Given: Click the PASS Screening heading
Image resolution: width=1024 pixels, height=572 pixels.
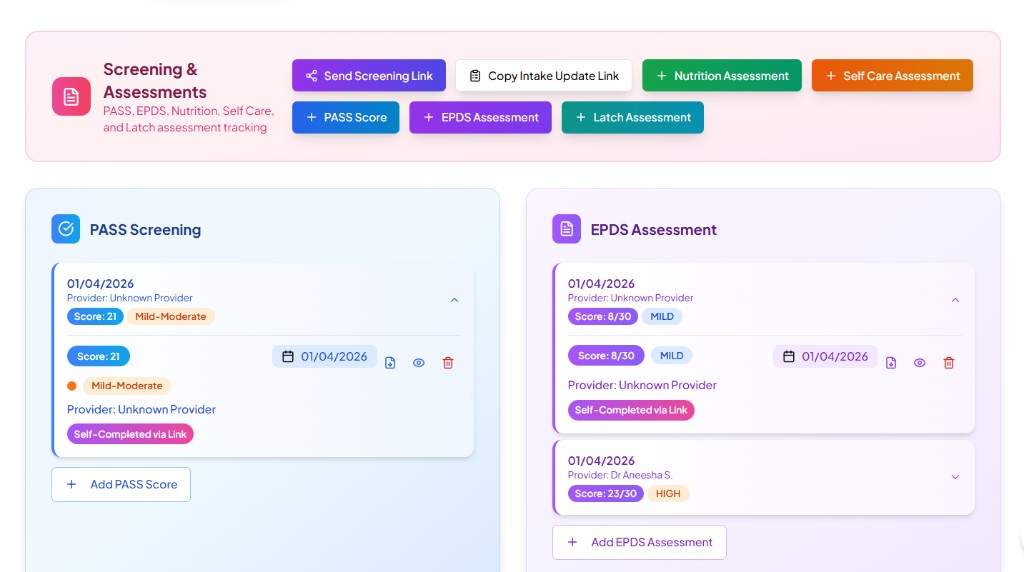Looking at the screenshot, I should [x=146, y=230].
